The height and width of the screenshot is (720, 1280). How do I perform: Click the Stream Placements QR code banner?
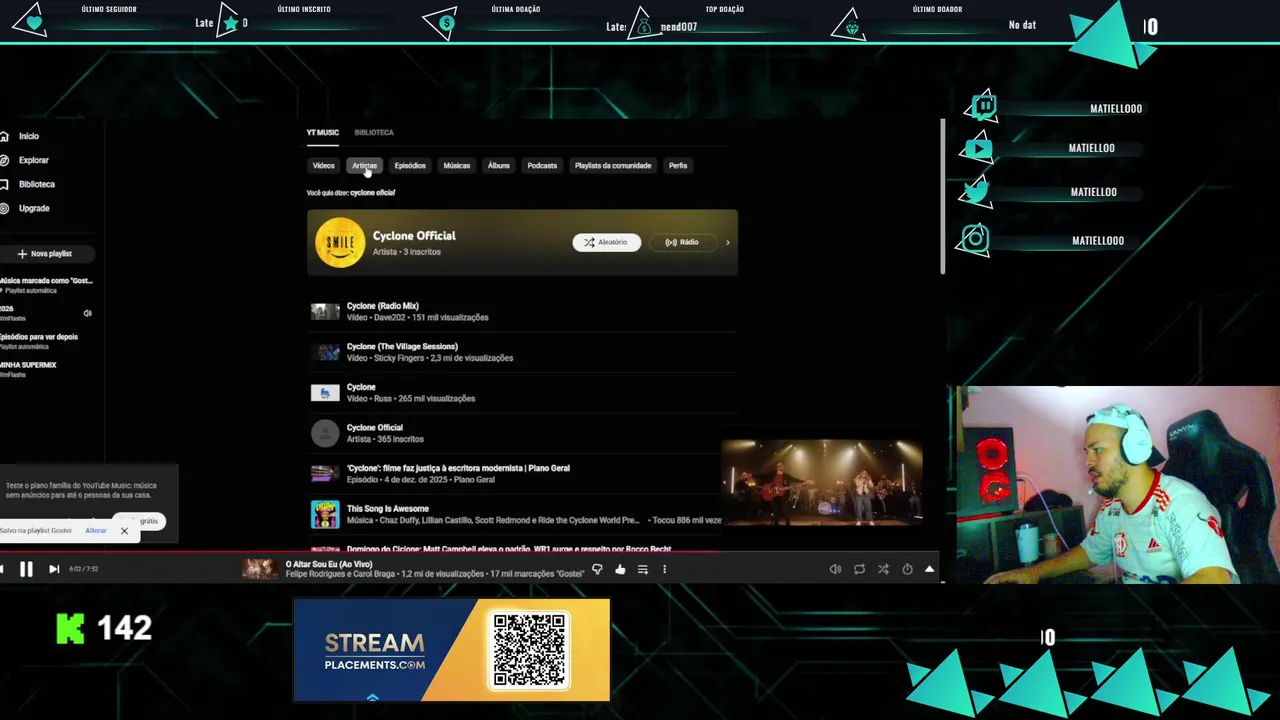pyautogui.click(x=451, y=650)
